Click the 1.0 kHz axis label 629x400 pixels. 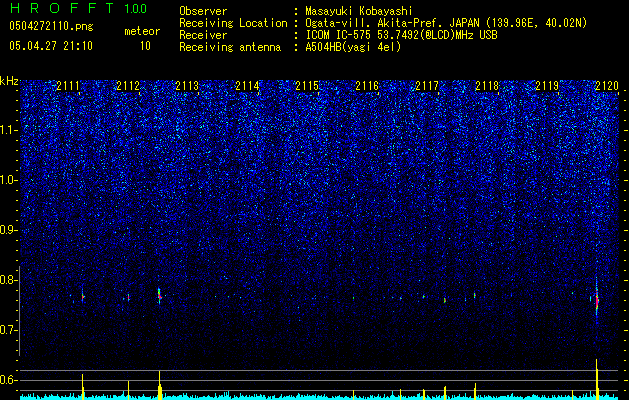(x=8, y=180)
